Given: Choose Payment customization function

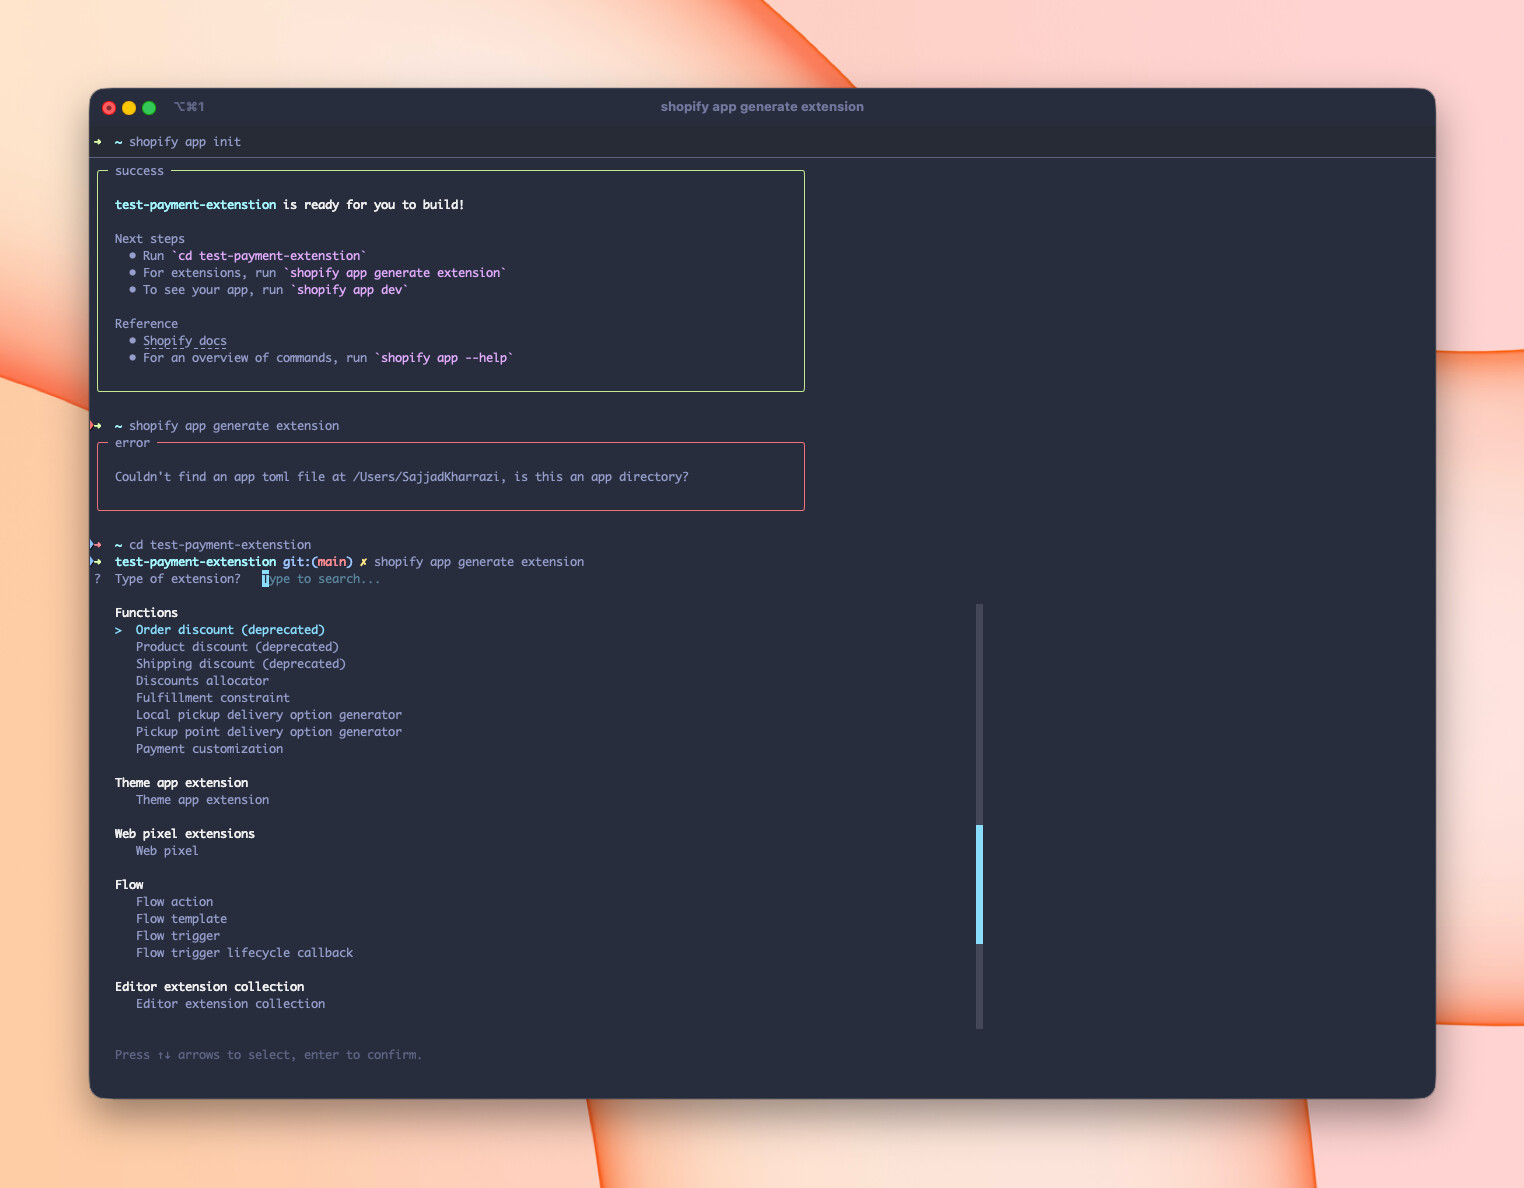Looking at the screenshot, I should pos(209,749).
